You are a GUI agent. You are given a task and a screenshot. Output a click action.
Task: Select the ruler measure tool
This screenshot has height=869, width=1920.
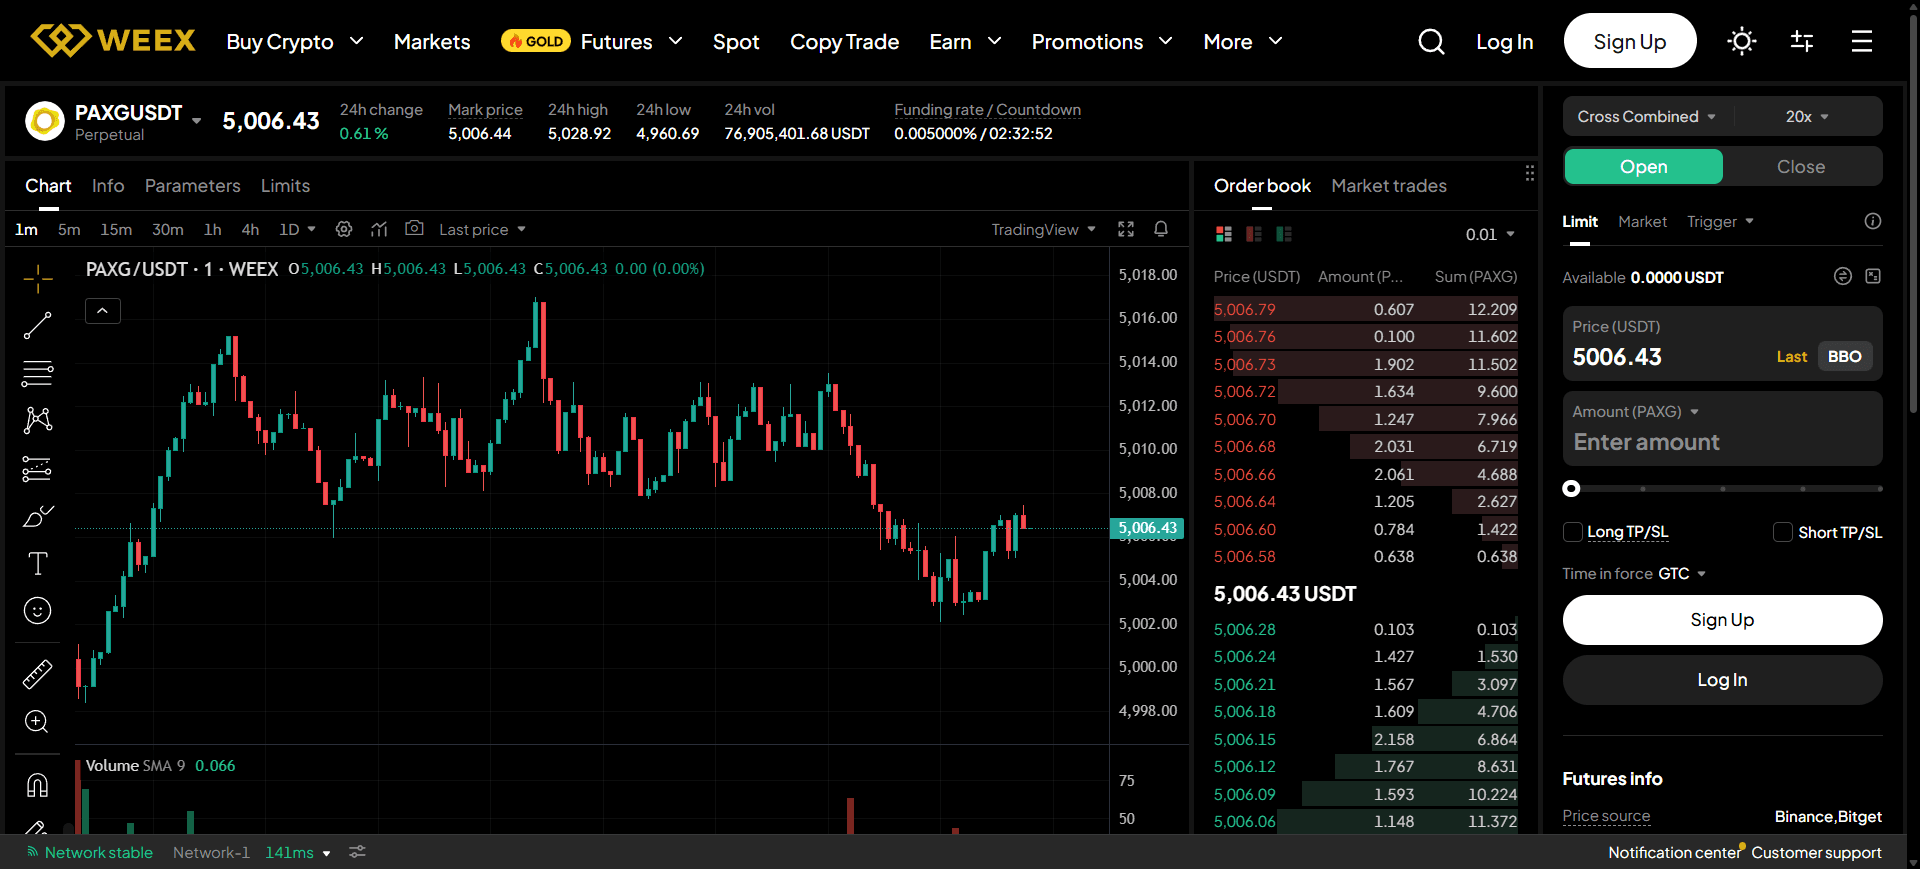pos(37,674)
